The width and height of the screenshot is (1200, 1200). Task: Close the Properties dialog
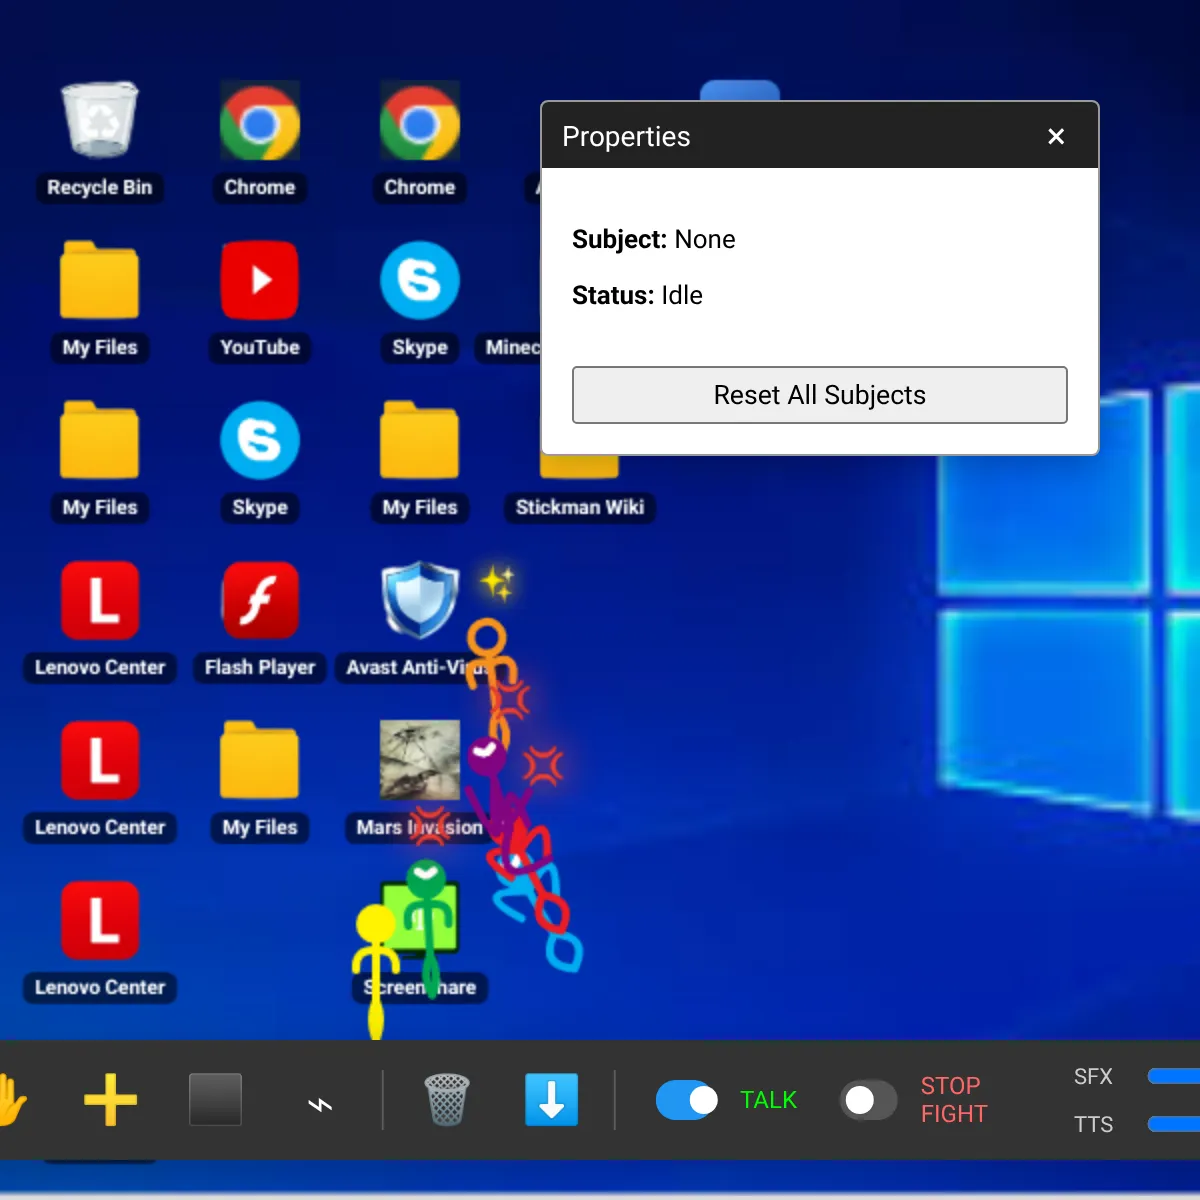pos(1056,136)
